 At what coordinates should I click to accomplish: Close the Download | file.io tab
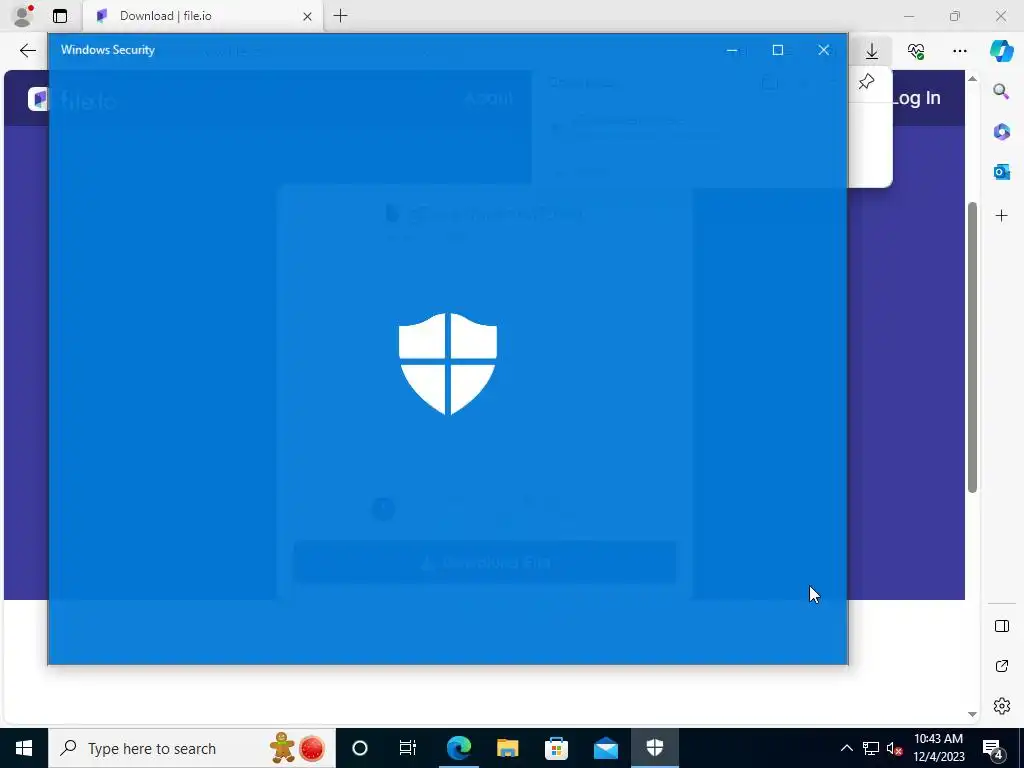(x=307, y=16)
